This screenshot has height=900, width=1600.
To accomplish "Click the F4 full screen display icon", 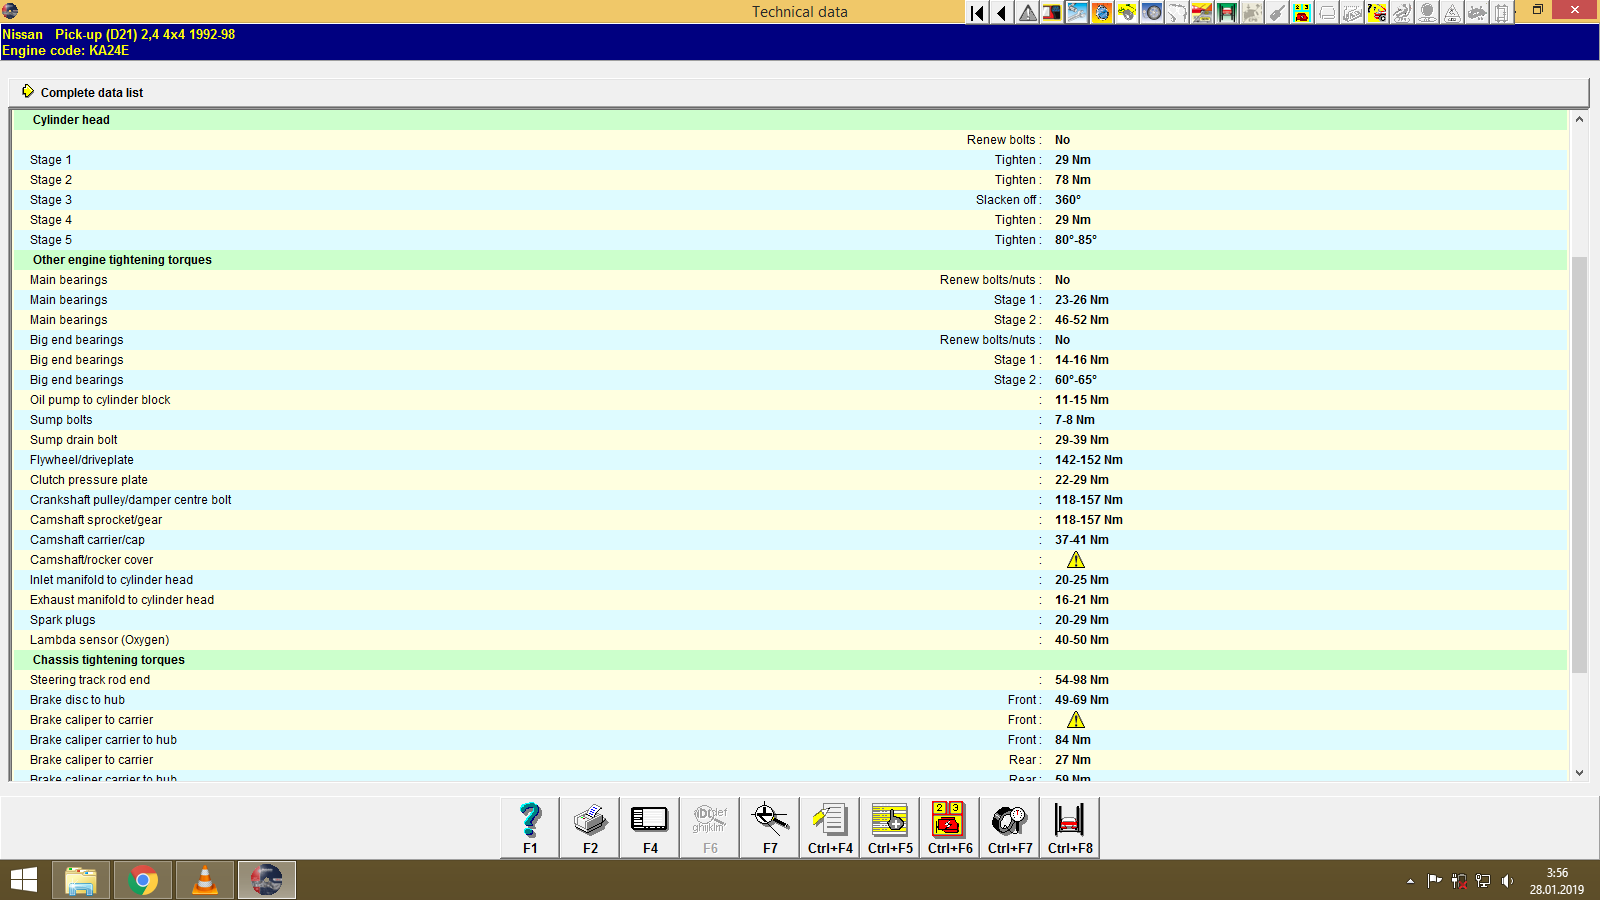I will [x=649, y=826].
